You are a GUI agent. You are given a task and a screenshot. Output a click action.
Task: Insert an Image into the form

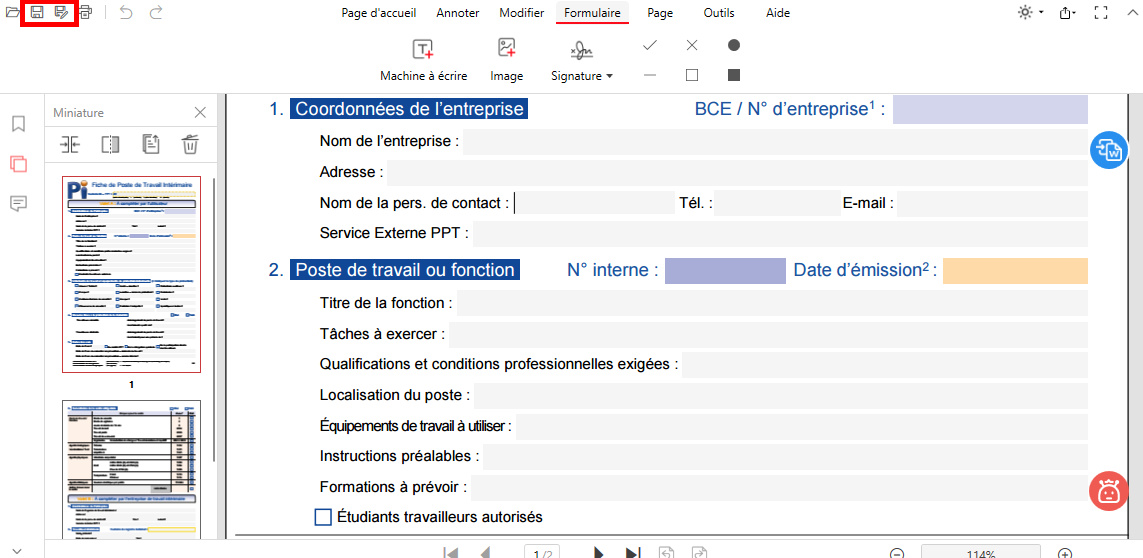507,61
